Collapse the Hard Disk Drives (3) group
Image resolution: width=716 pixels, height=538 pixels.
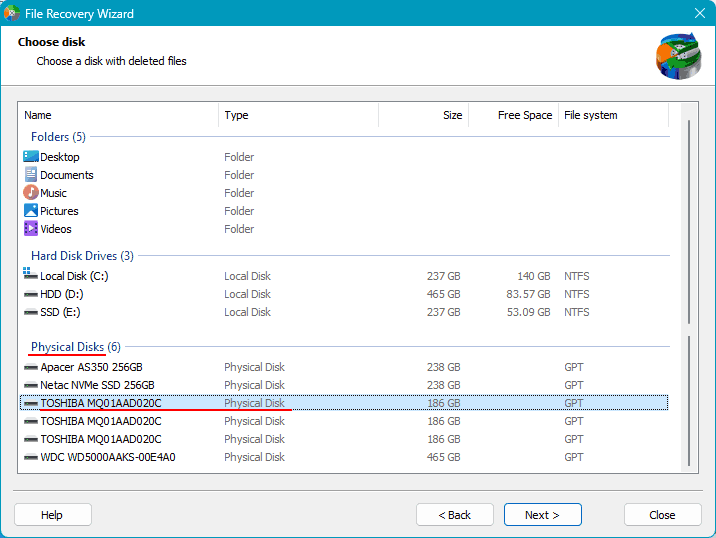(82, 256)
